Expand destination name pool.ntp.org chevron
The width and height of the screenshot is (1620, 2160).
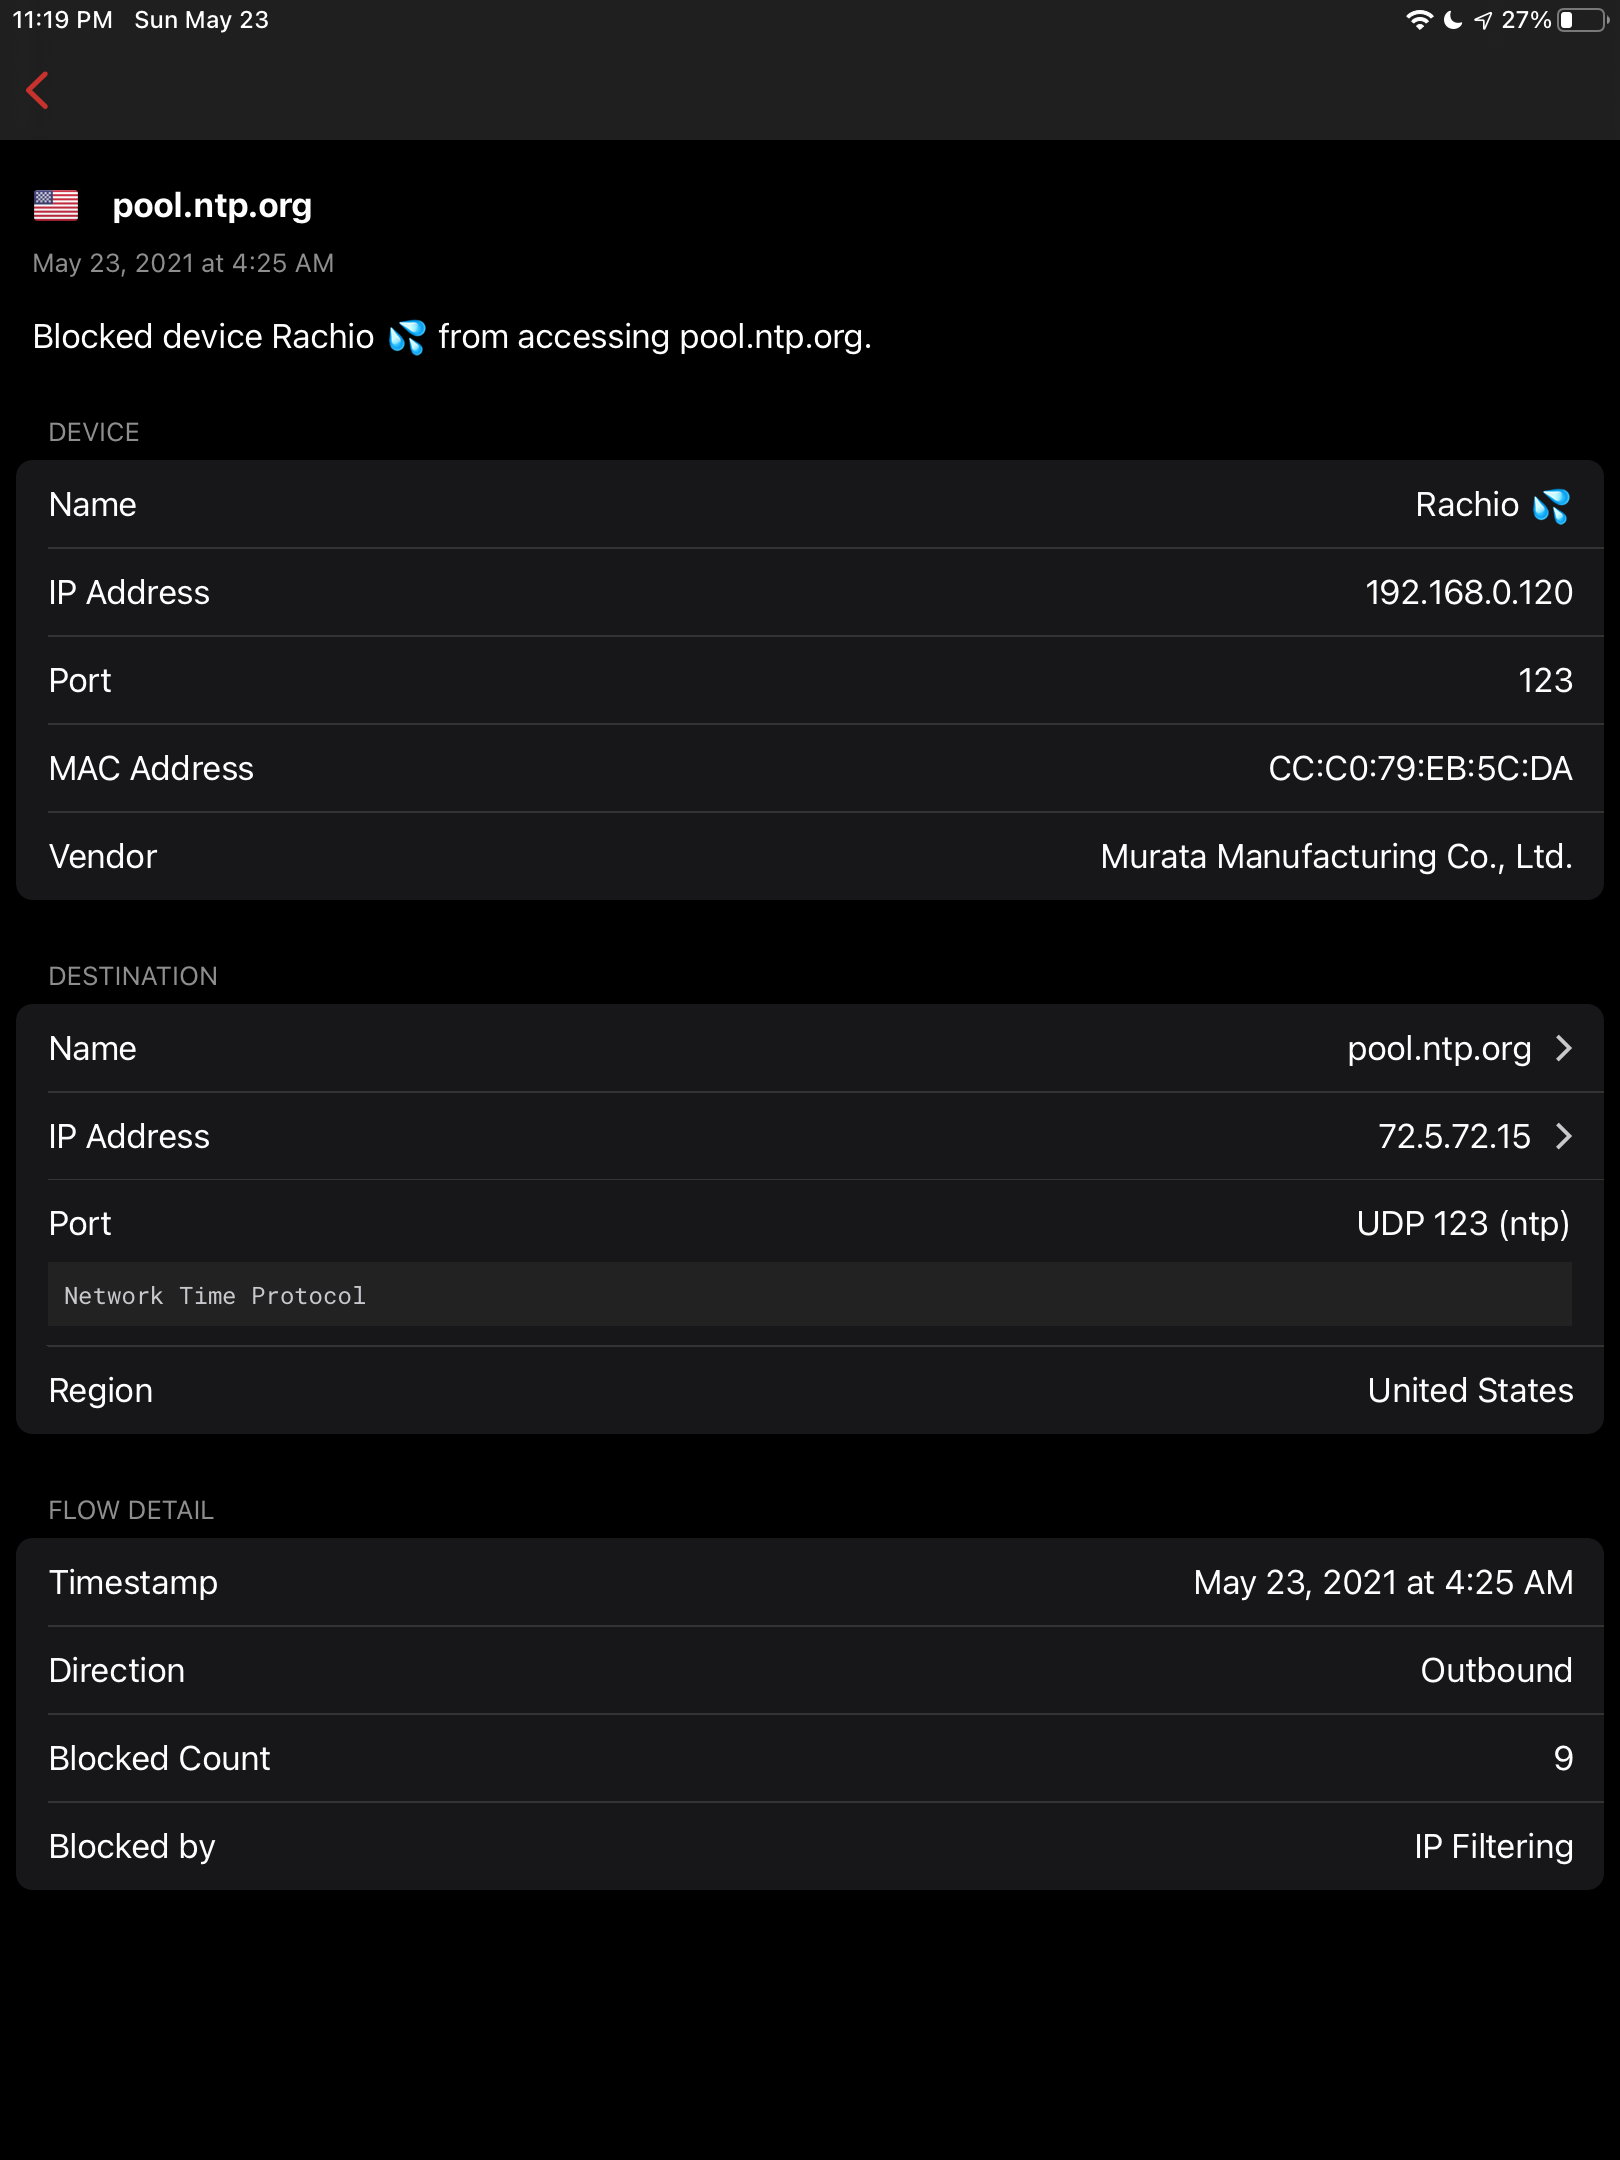click(1564, 1048)
